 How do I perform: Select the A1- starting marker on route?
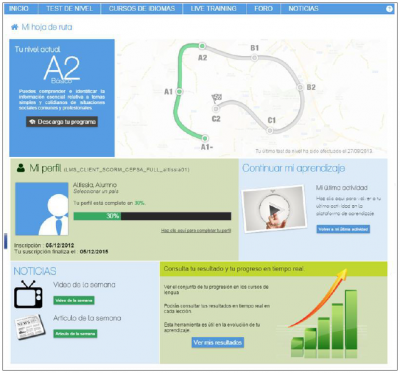pos(205,138)
